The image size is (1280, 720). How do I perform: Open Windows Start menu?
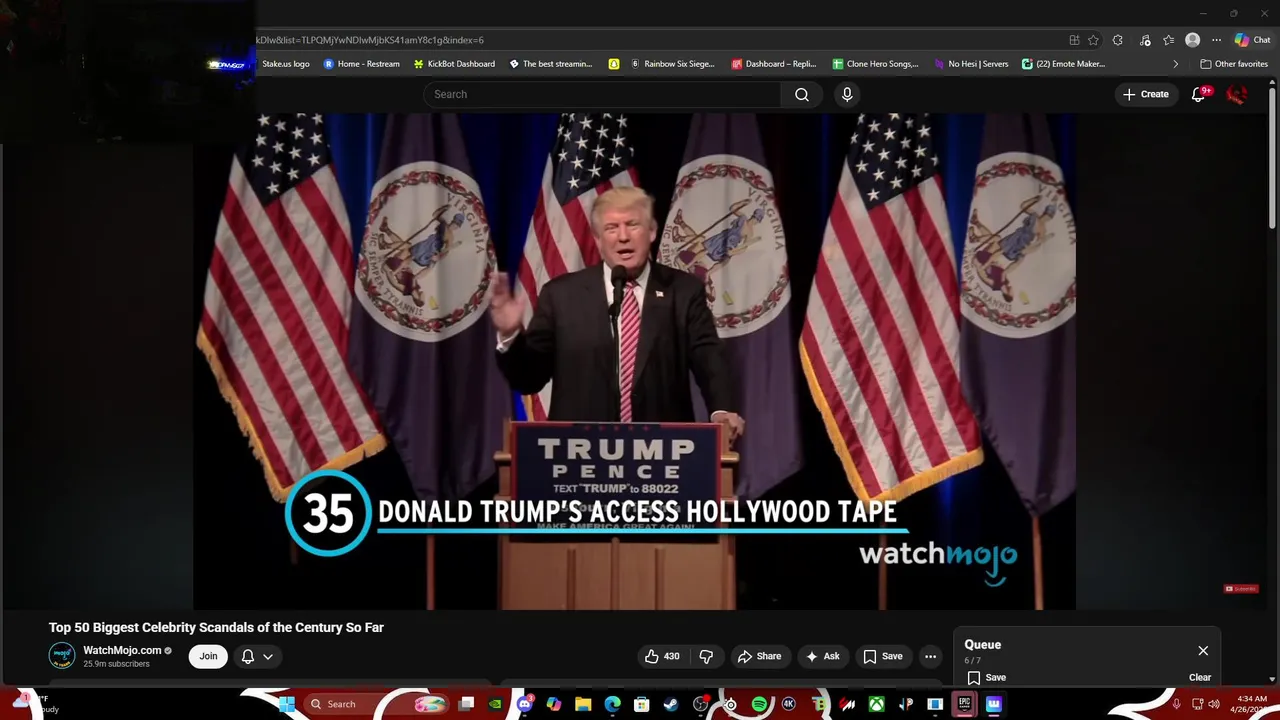coord(286,704)
